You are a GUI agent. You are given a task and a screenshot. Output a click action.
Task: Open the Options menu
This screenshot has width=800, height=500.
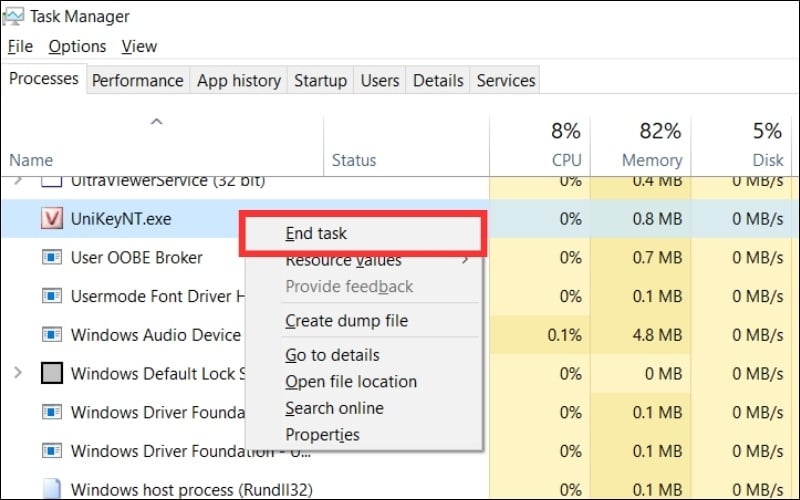coord(77,46)
